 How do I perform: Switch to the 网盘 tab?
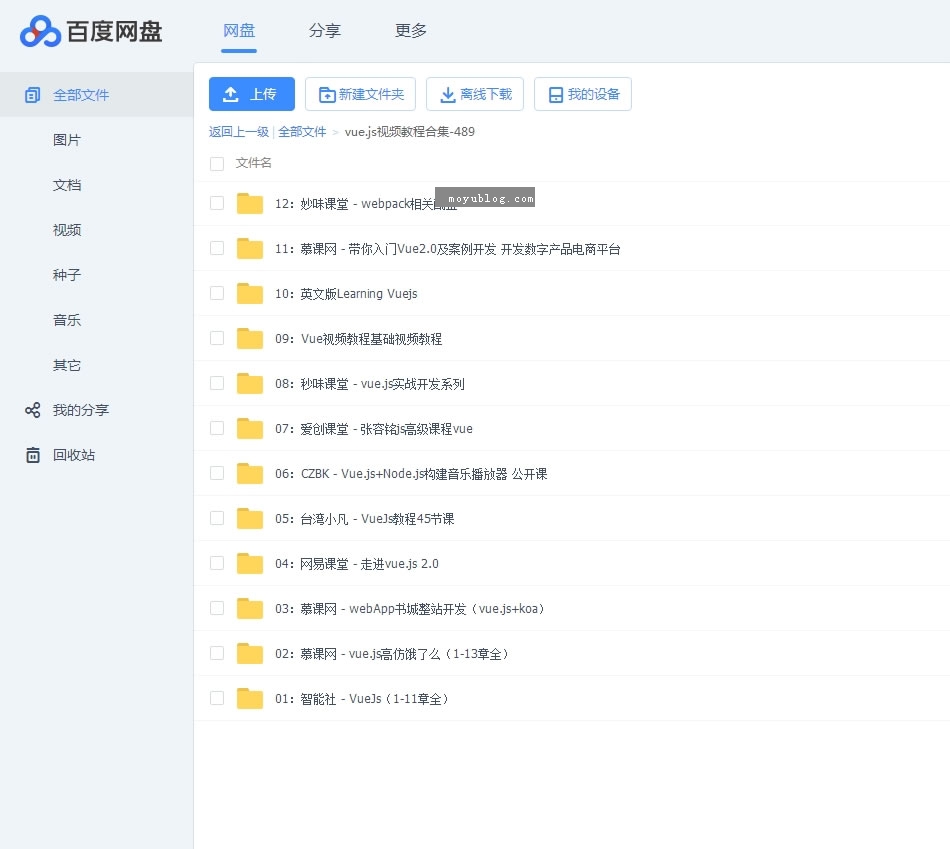(239, 30)
